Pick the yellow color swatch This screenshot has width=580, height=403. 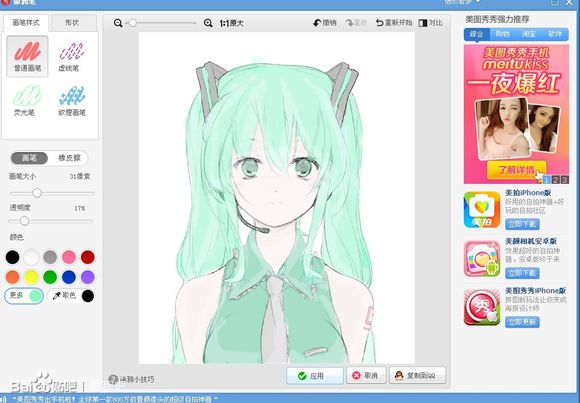[x=31, y=277]
